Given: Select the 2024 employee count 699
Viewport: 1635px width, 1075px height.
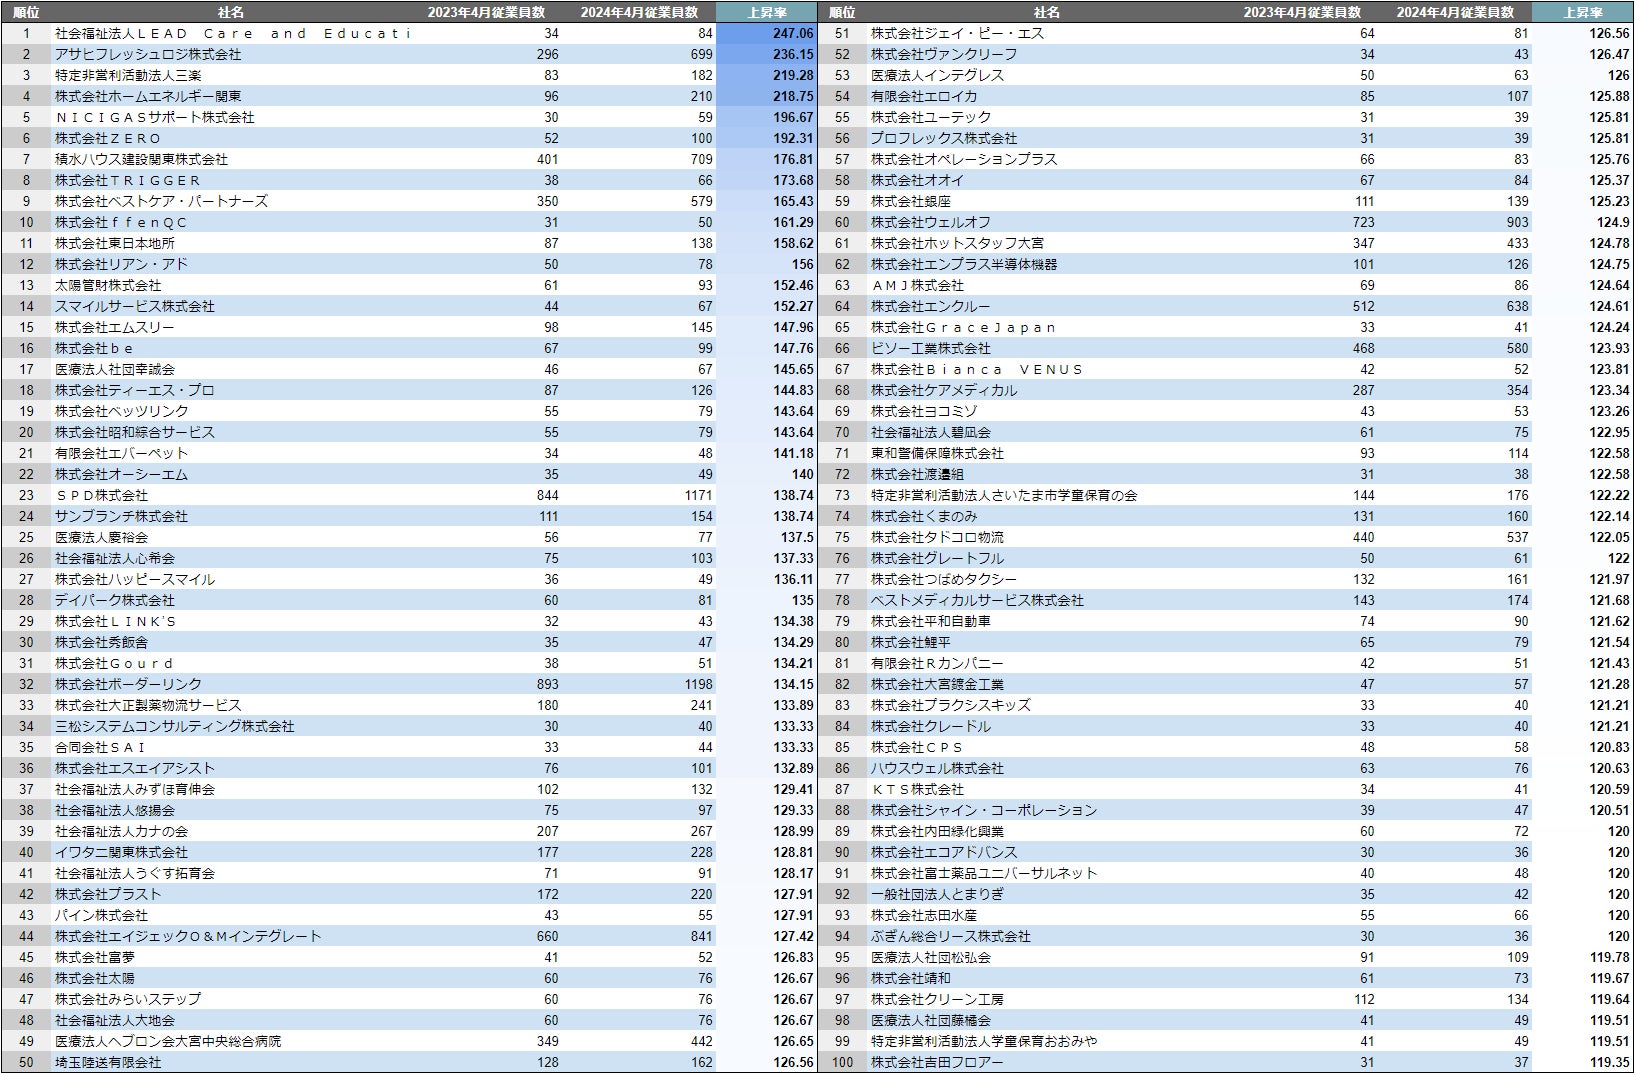Looking at the screenshot, I should click(701, 54).
